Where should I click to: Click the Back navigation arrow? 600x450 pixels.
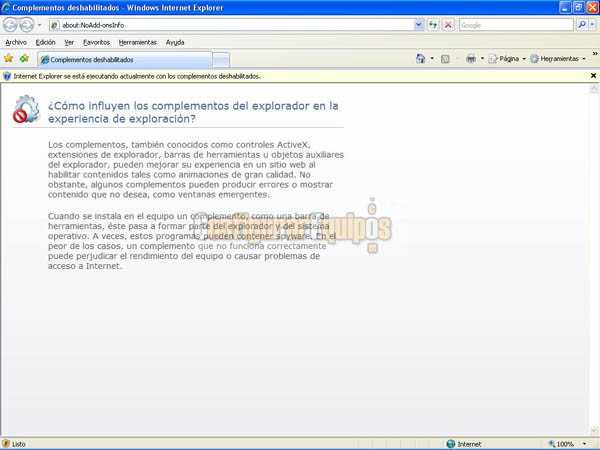click(10, 25)
